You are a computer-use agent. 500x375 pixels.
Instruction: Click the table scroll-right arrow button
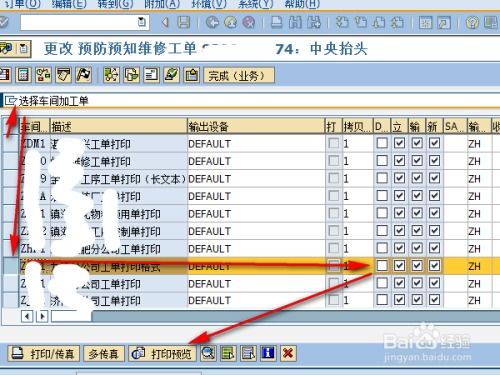coord(42,316)
